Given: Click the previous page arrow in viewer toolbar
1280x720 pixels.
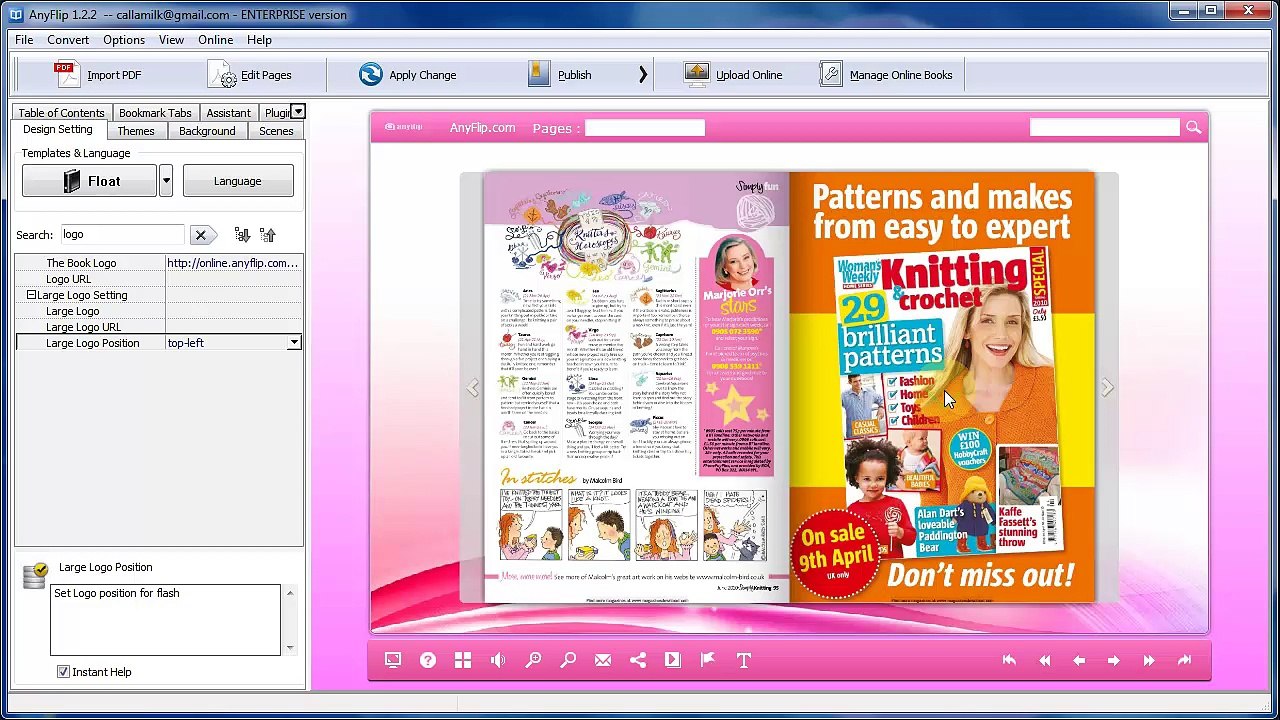Looking at the screenshot, I should [1079, 660].
